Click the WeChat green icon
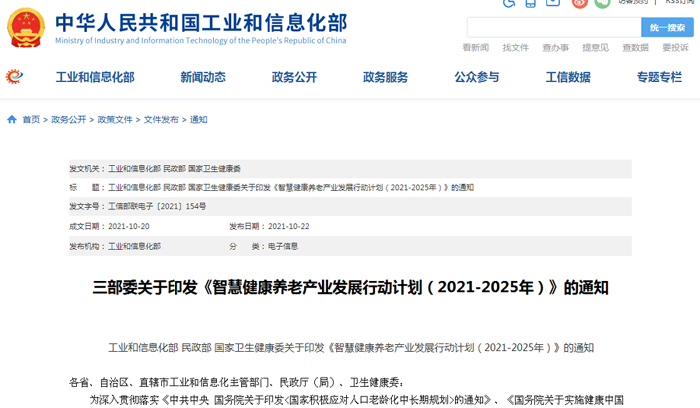700x408 pixels. pyautogui.click(x=602, y=3)
